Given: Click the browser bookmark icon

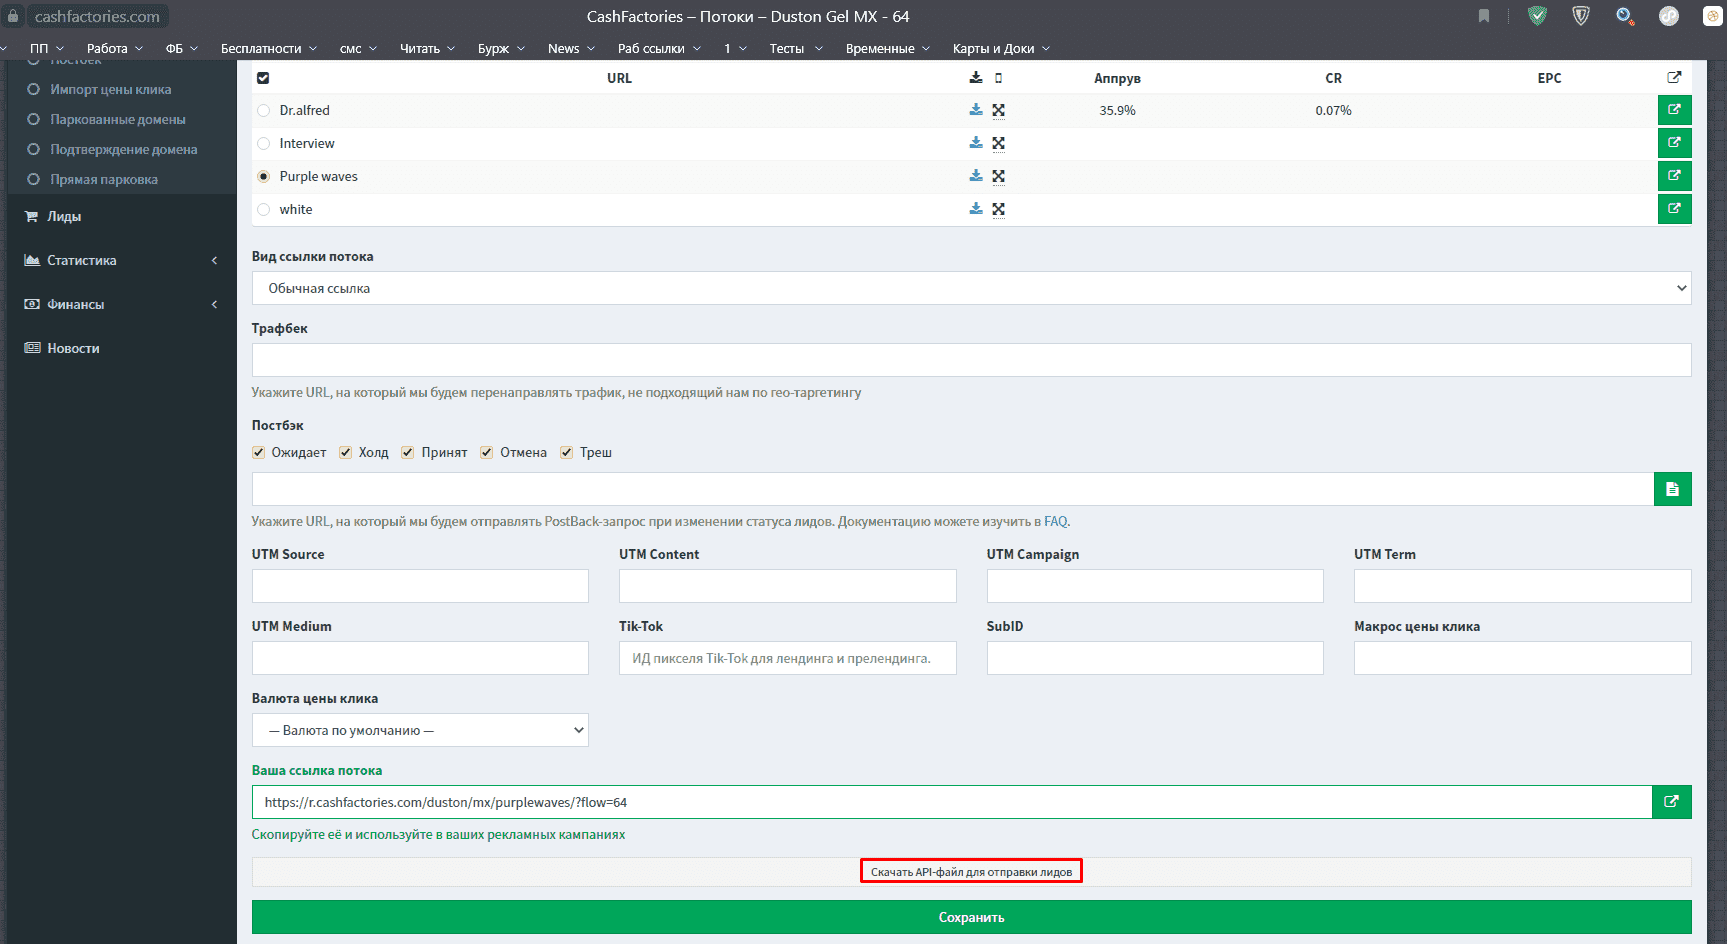Looking at the screenshot, I should point(1484,16).
